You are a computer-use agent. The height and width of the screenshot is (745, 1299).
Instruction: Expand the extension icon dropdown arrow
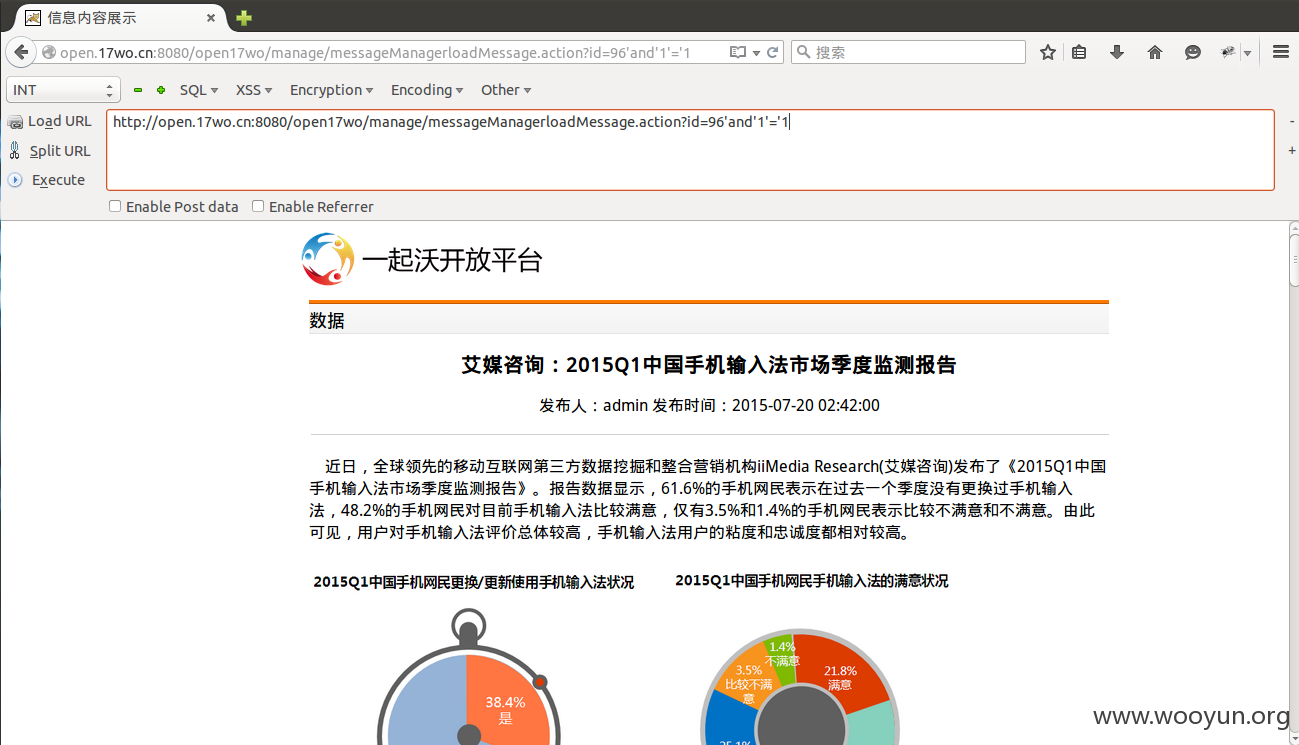click(1247, 53)
